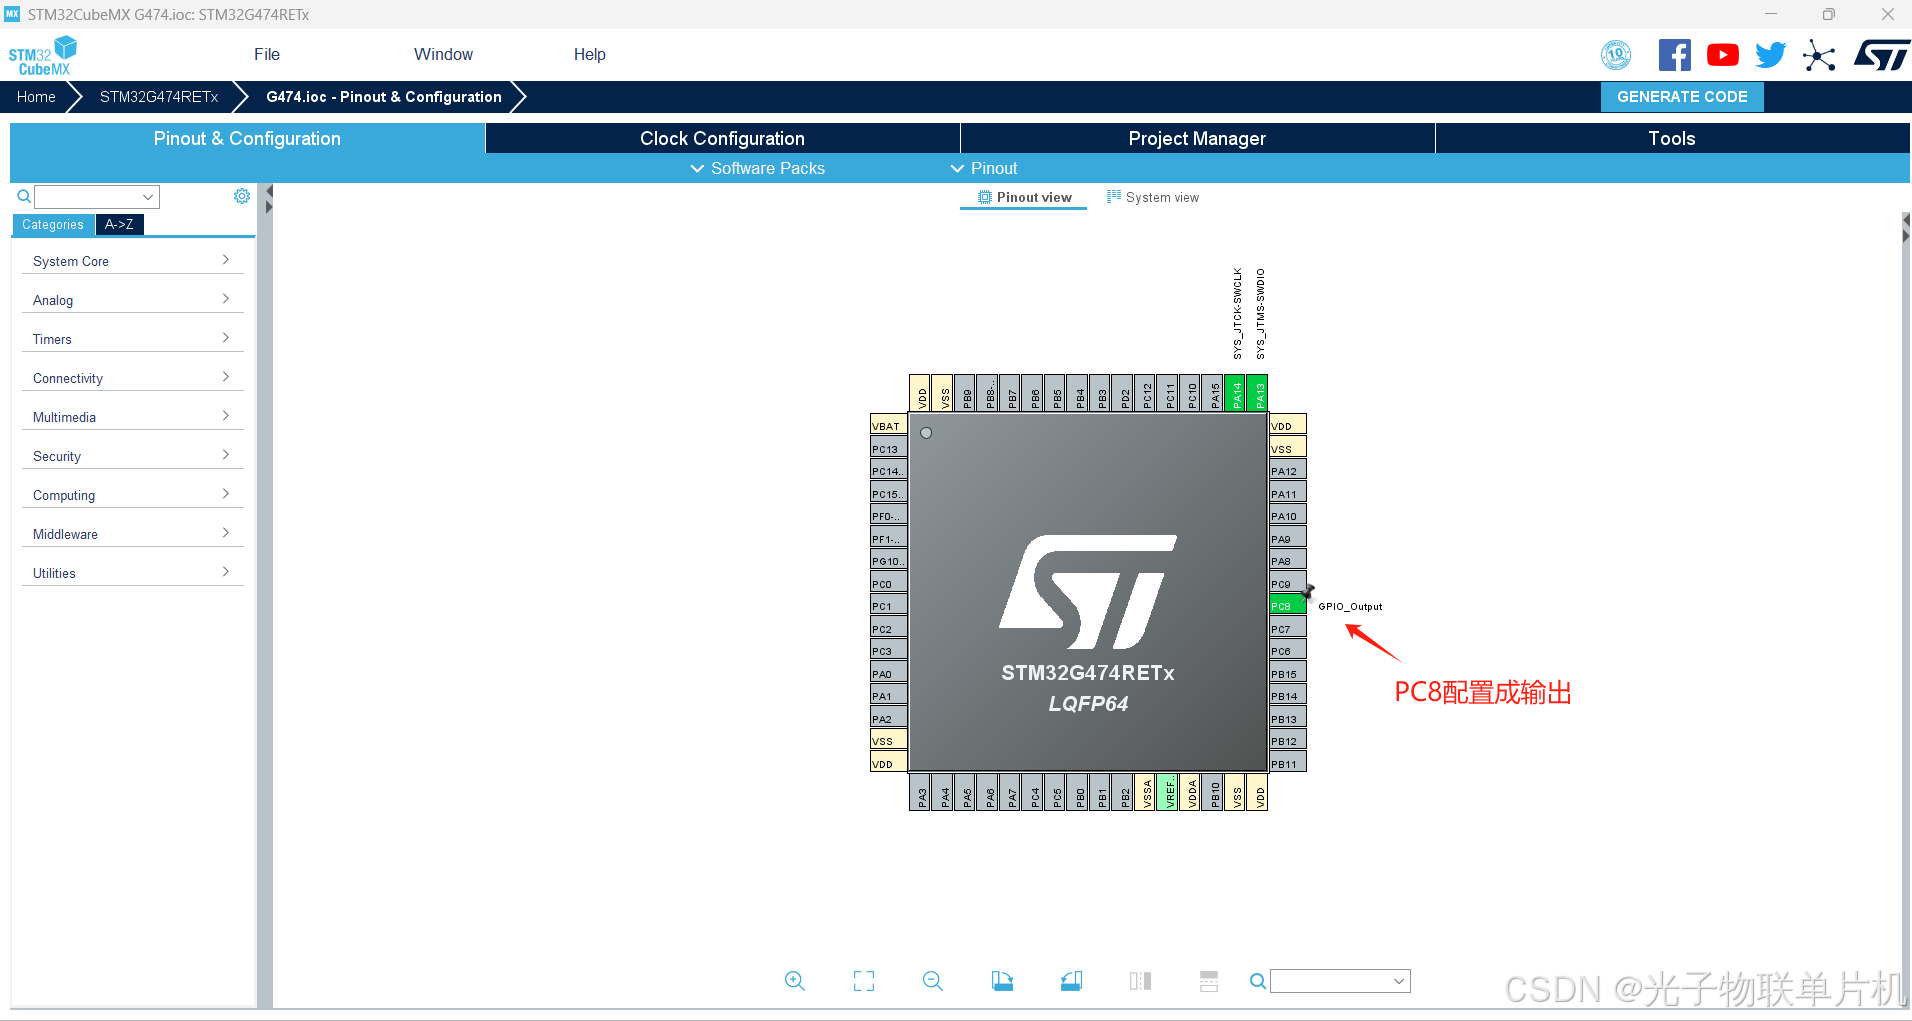The height and width of the screenshot is (1021, 1912).
Task: Click the STM32CubeMX logo
Action: (x=42, y=55)
